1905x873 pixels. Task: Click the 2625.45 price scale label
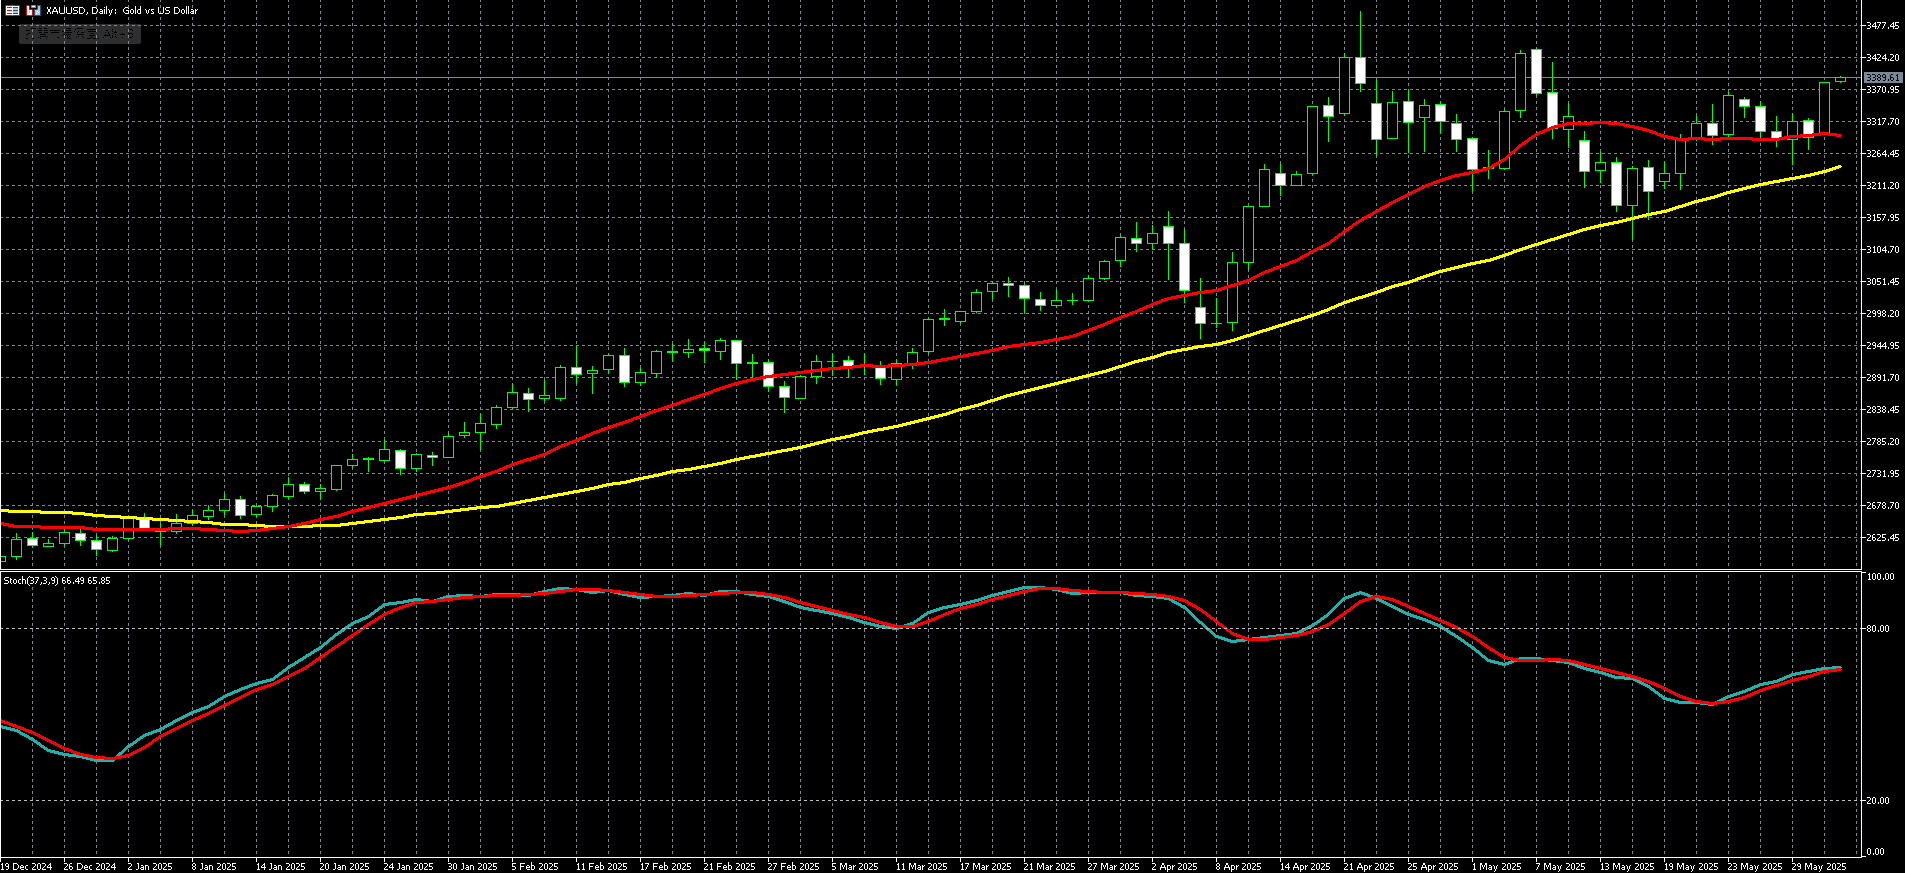pyautogui.click(x=1882, y=538)
